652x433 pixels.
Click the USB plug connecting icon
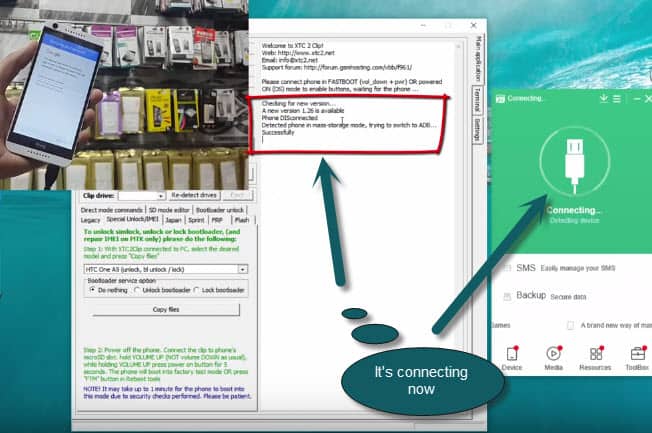tap(575, 161)
